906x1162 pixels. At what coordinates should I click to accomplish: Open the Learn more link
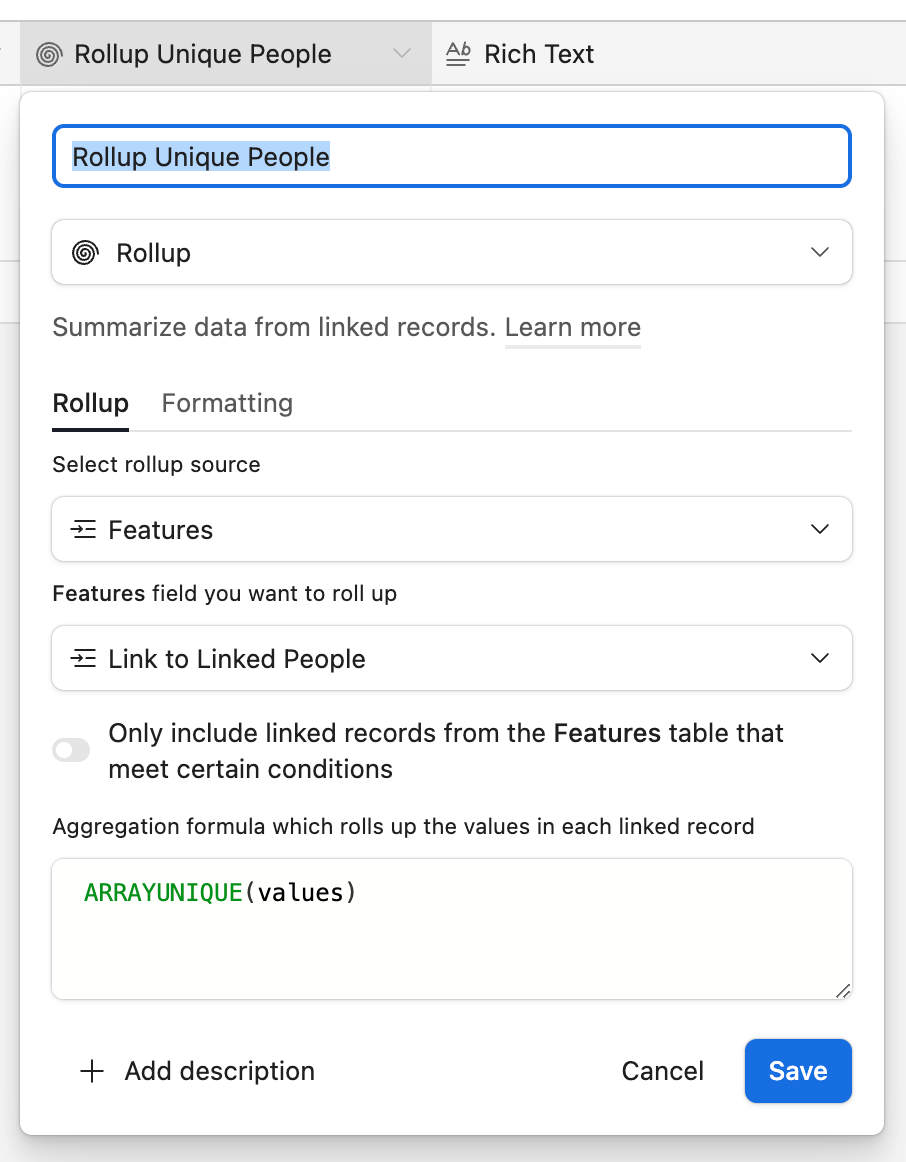pos(573,328)
